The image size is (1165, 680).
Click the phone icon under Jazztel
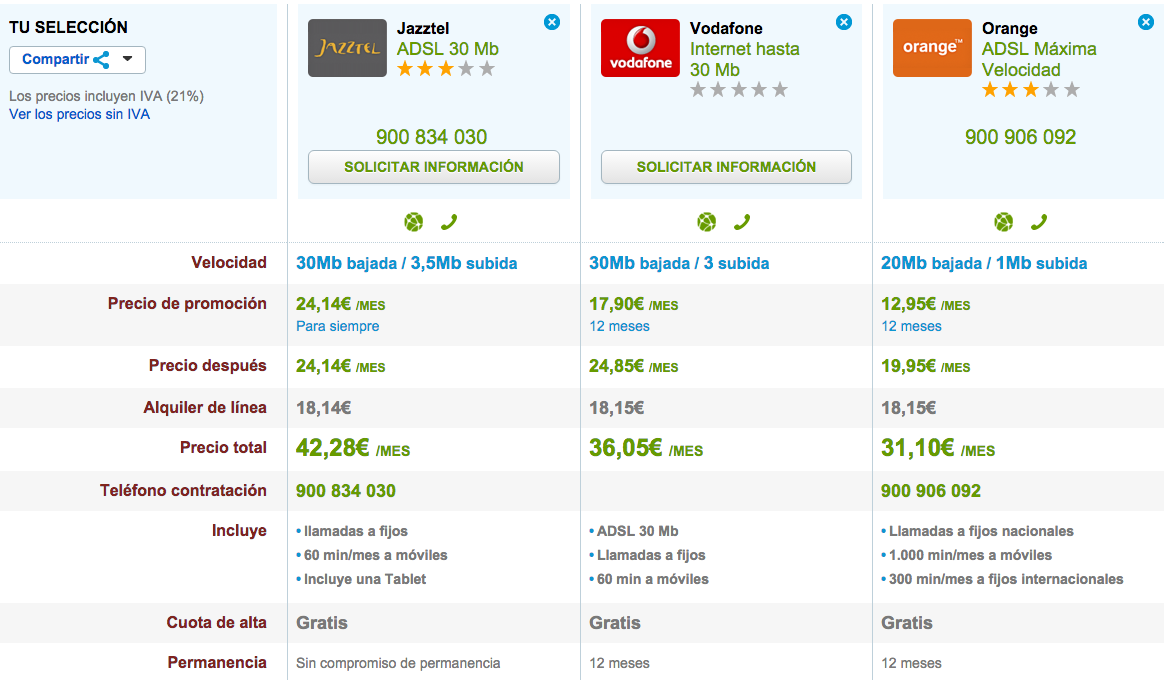(449, 221)
